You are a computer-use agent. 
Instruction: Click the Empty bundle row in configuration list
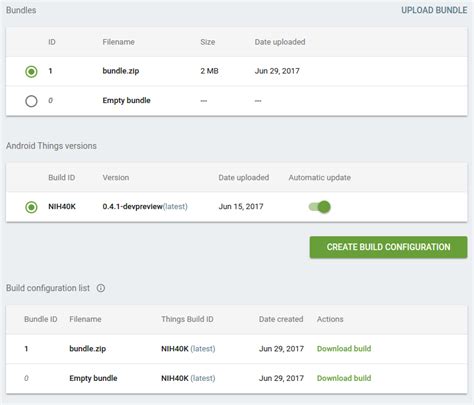(237, 378)
